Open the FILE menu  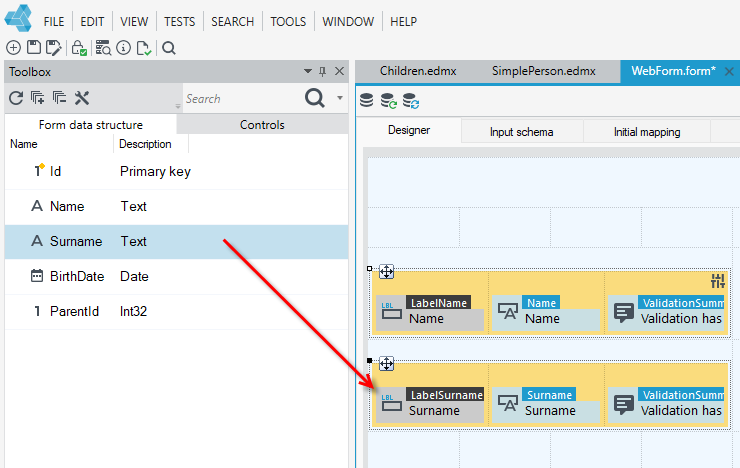pyautogui.click(x=54, y=22)
